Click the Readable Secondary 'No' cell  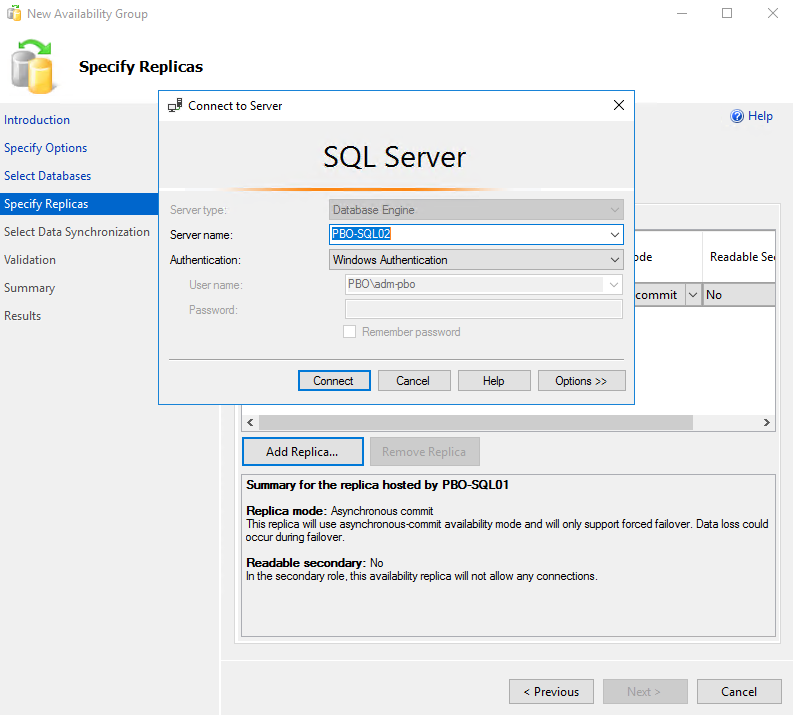(x=739, y=295)
